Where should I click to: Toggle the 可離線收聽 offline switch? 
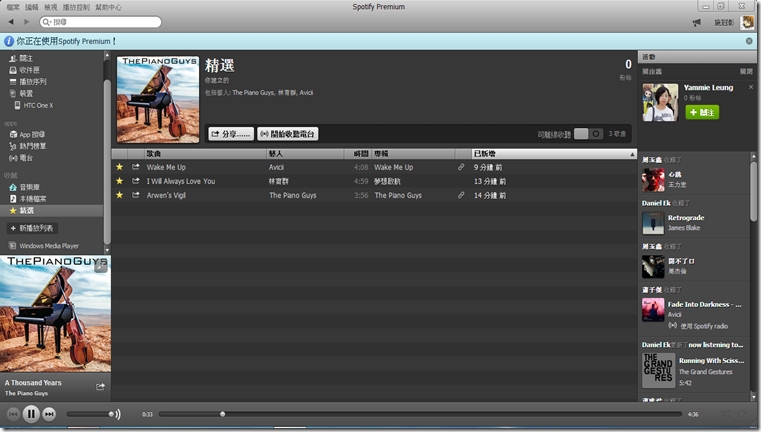[588, 134]
